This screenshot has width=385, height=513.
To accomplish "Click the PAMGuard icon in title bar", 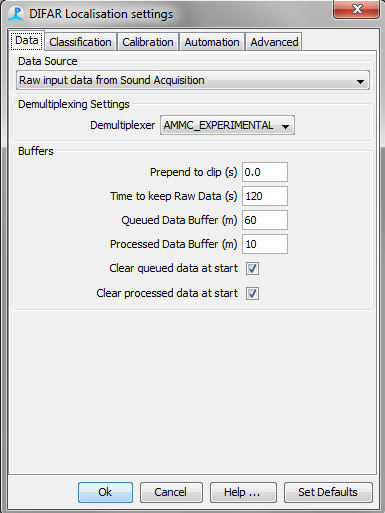I will point(16,14).
